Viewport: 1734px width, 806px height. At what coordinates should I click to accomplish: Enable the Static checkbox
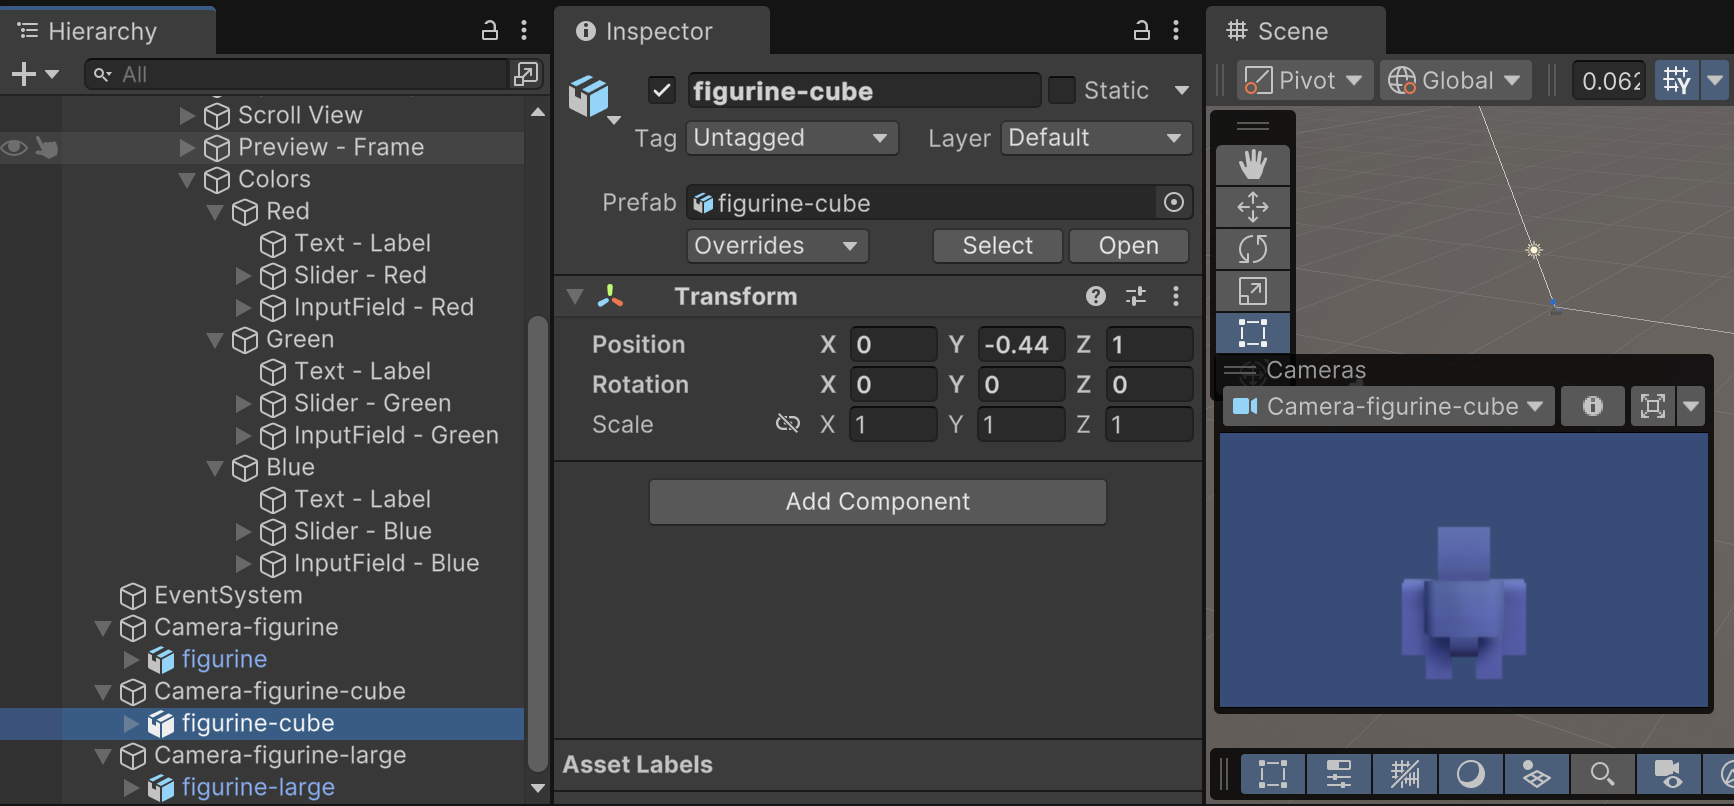[x=1061, y=91]
